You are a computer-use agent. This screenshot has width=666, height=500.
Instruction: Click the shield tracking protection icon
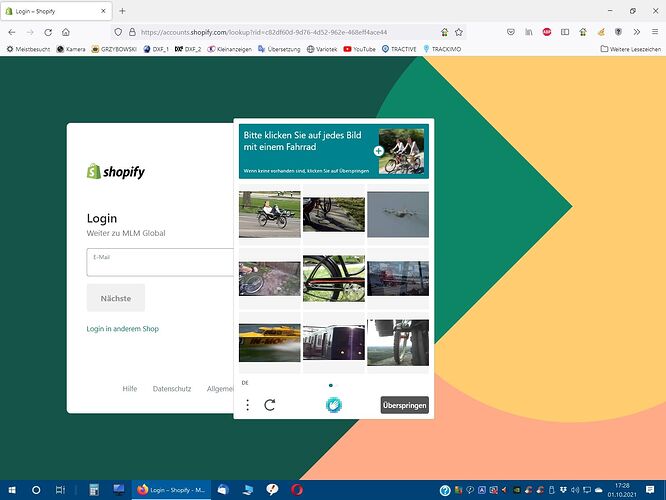[x=118, y=32]
